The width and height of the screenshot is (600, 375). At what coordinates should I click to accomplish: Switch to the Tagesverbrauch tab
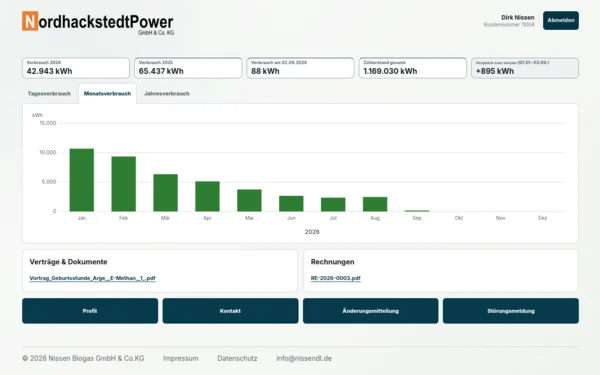point(49,94)
